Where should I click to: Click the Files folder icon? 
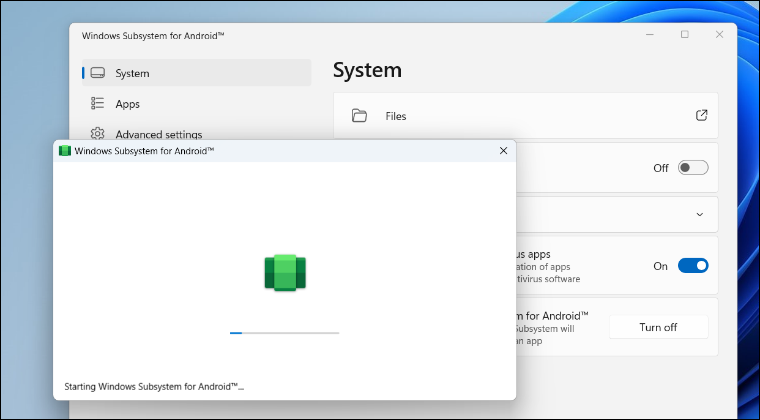click(x=359, y=116)
